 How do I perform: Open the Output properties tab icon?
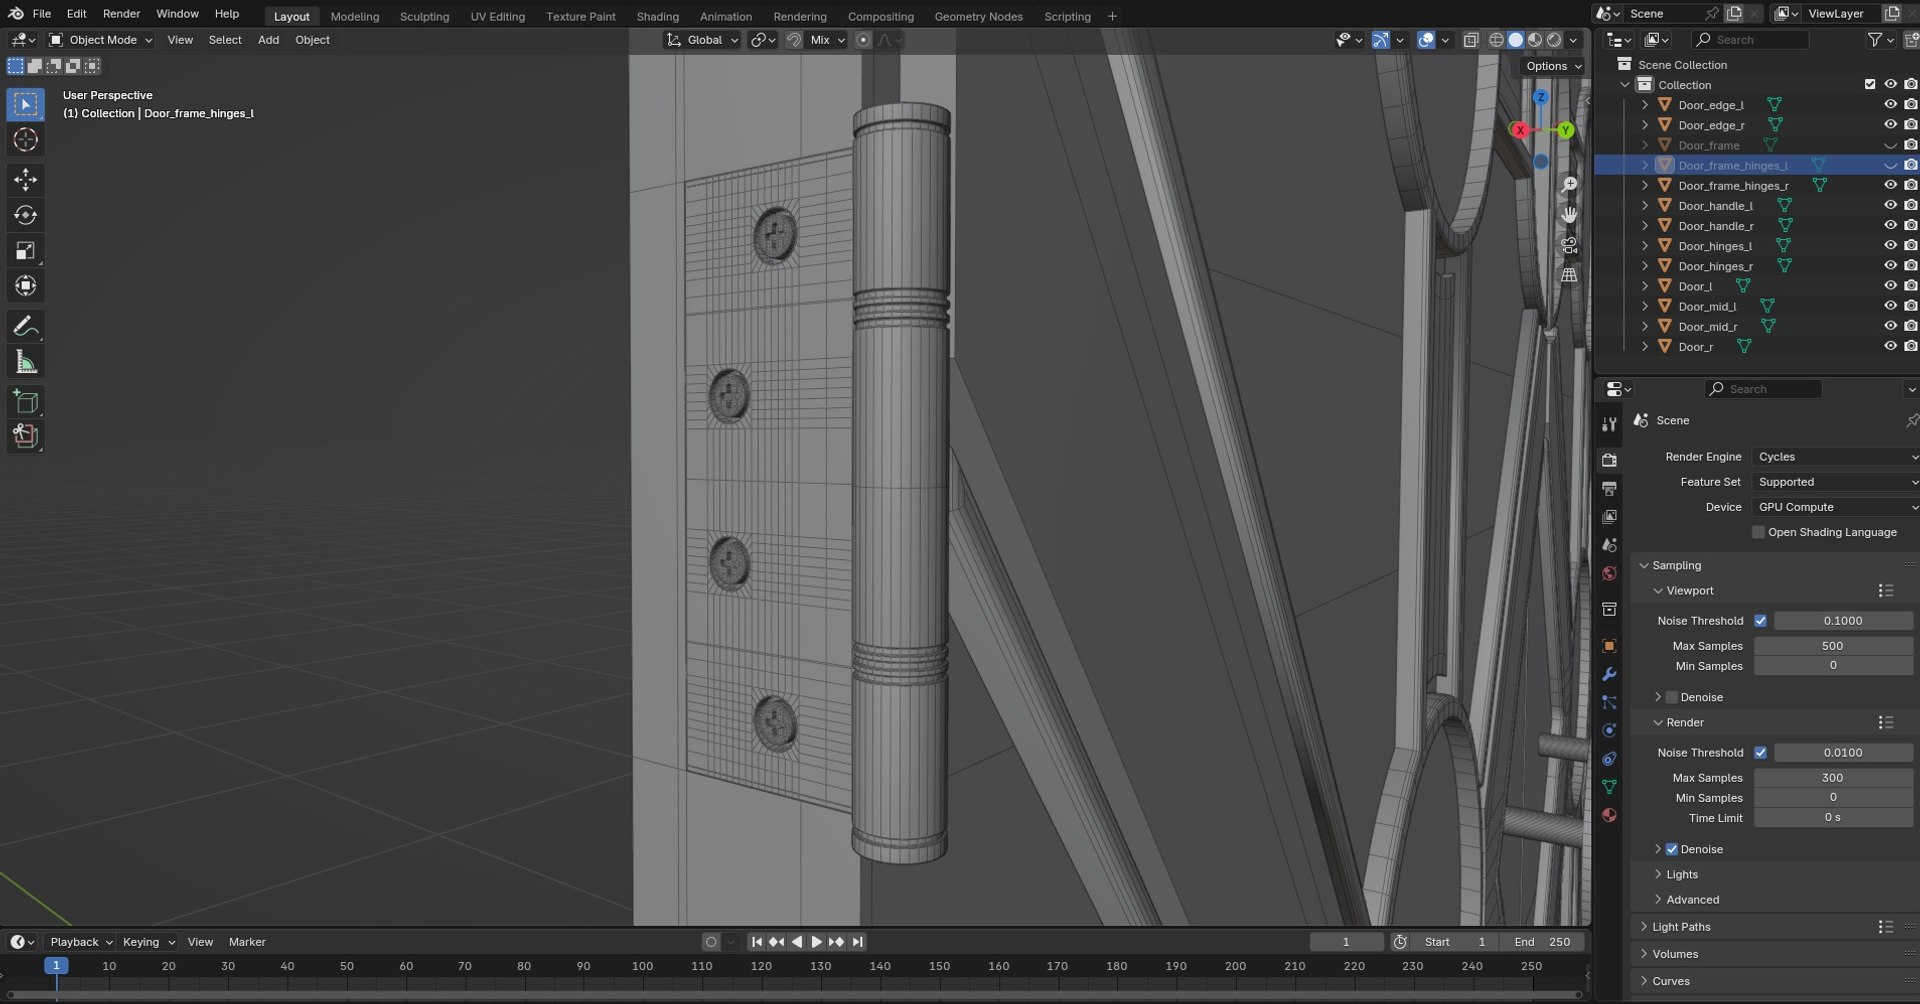1609,488
